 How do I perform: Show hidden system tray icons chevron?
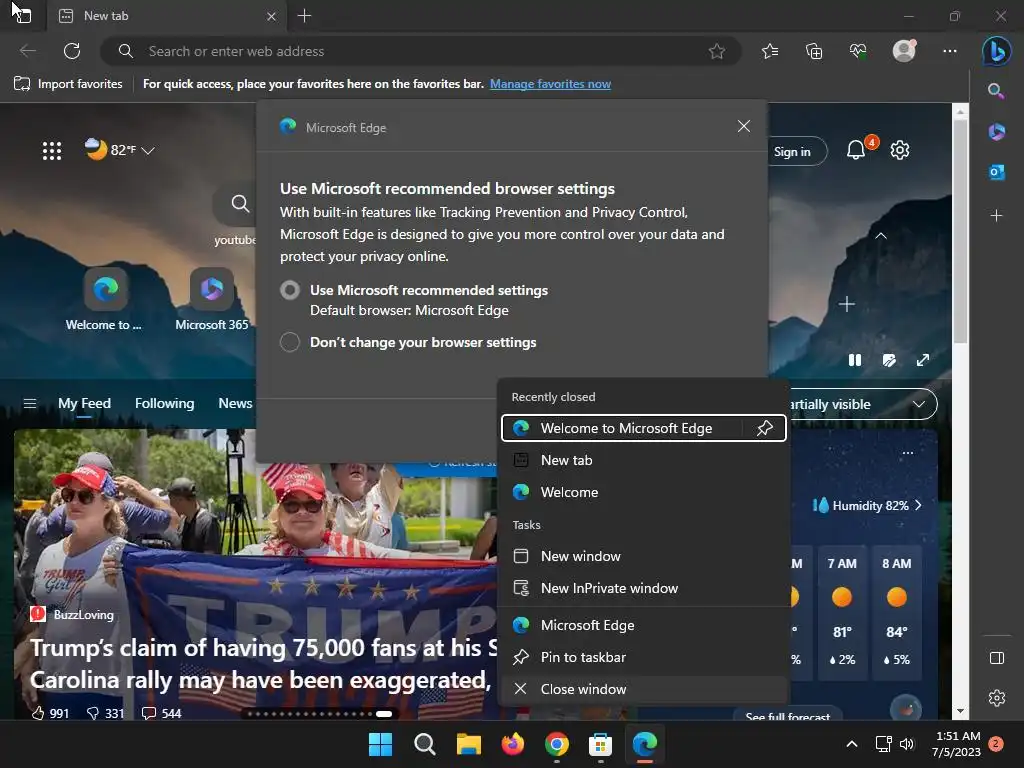coord(852,744)
